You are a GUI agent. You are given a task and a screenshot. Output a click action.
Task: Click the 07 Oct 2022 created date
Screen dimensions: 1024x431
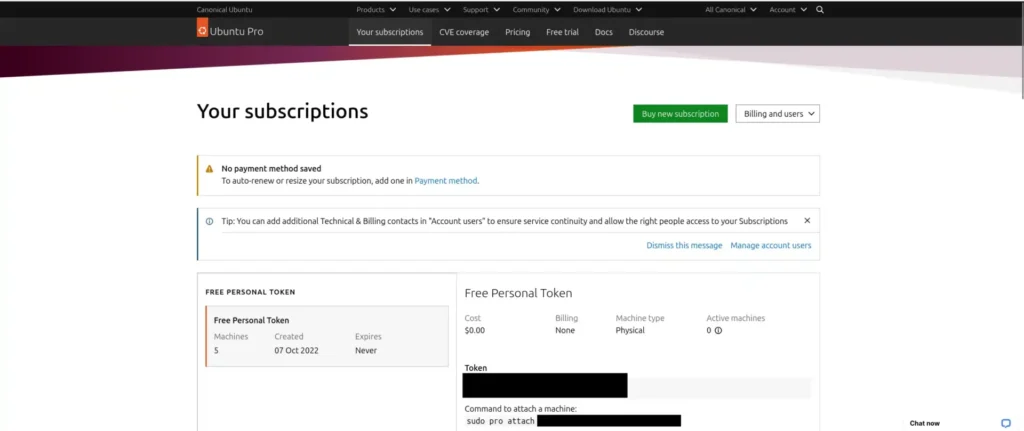[x=296, y=351]
